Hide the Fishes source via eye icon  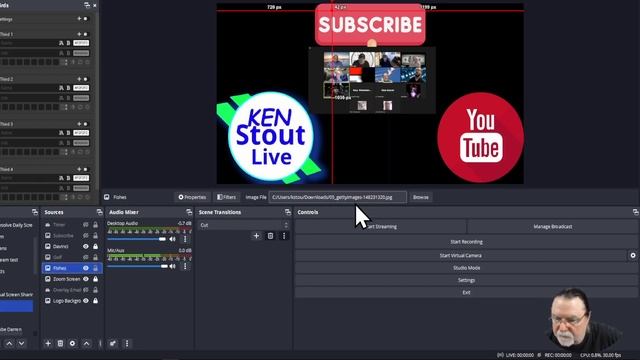(86, 268)
